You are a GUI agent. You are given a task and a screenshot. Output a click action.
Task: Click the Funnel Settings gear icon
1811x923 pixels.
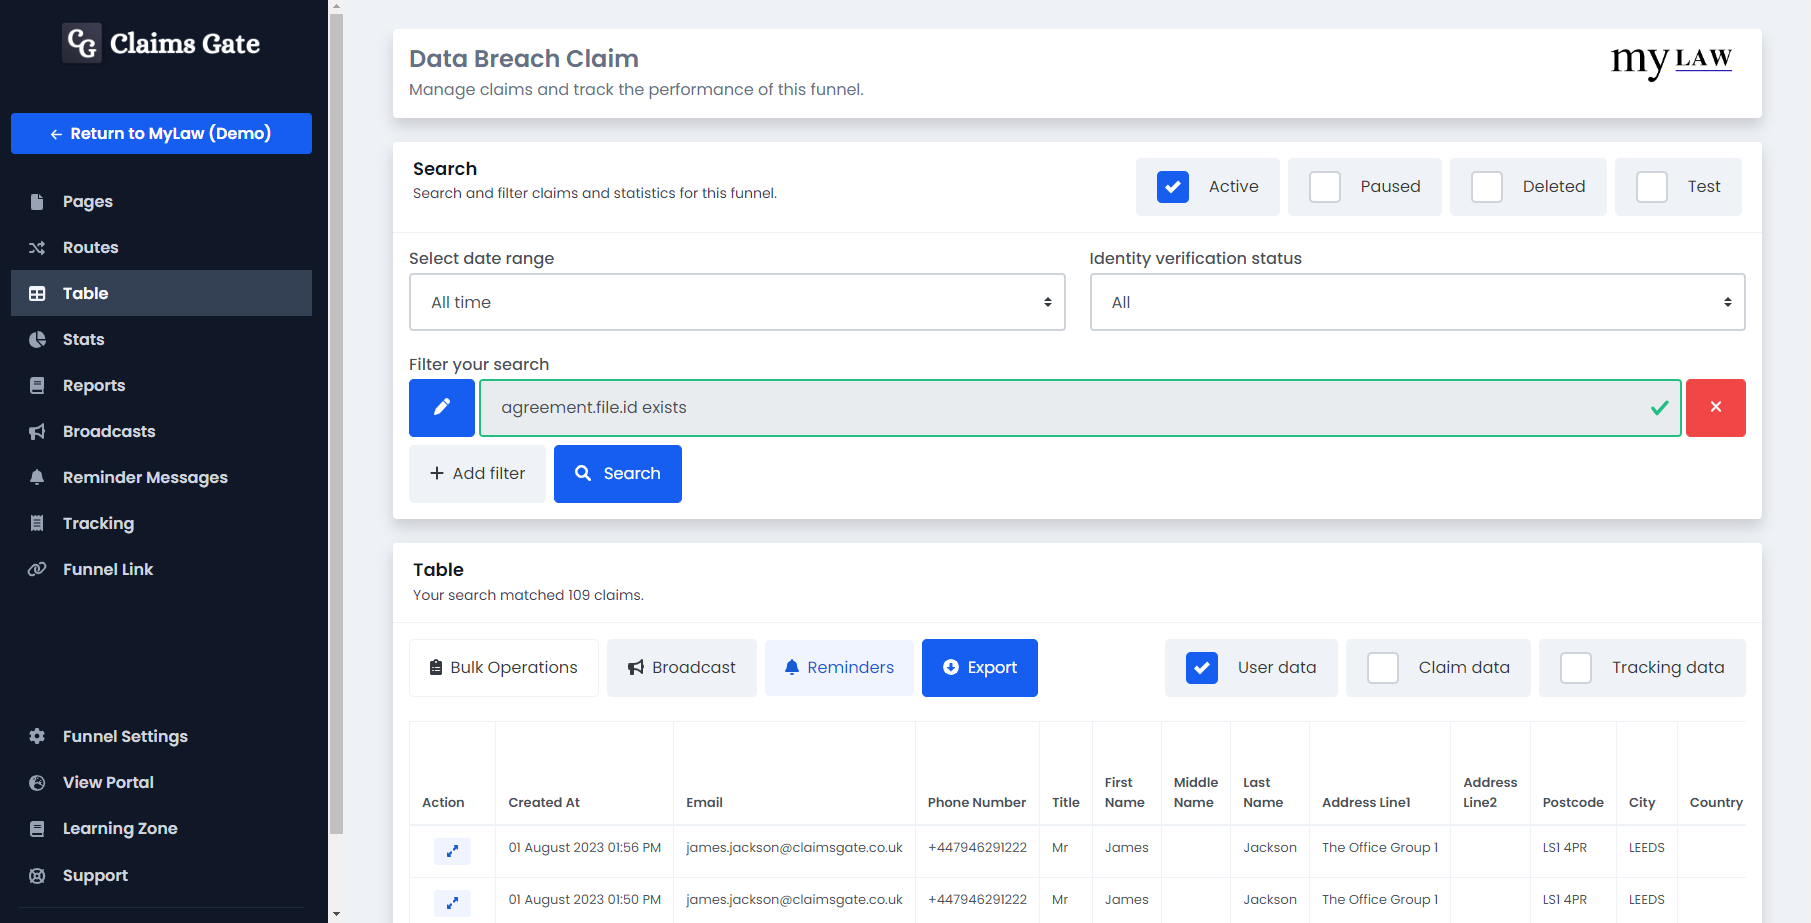pyautogui.click(x=37, y=737)
